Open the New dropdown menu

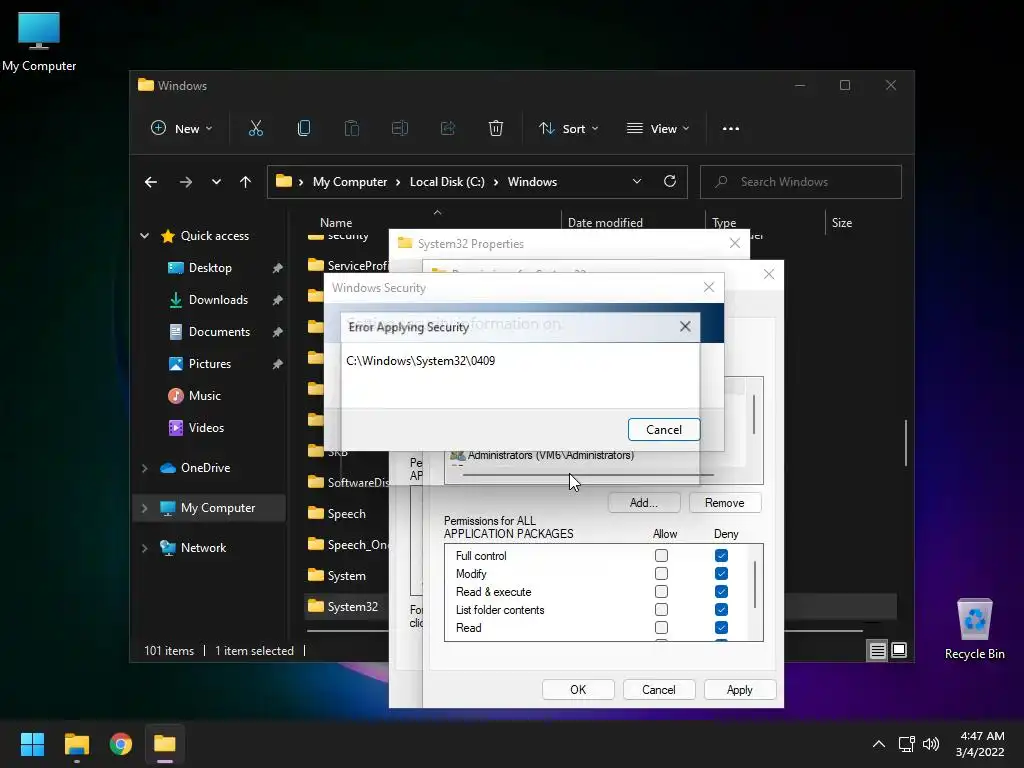[x=182, y=129]
